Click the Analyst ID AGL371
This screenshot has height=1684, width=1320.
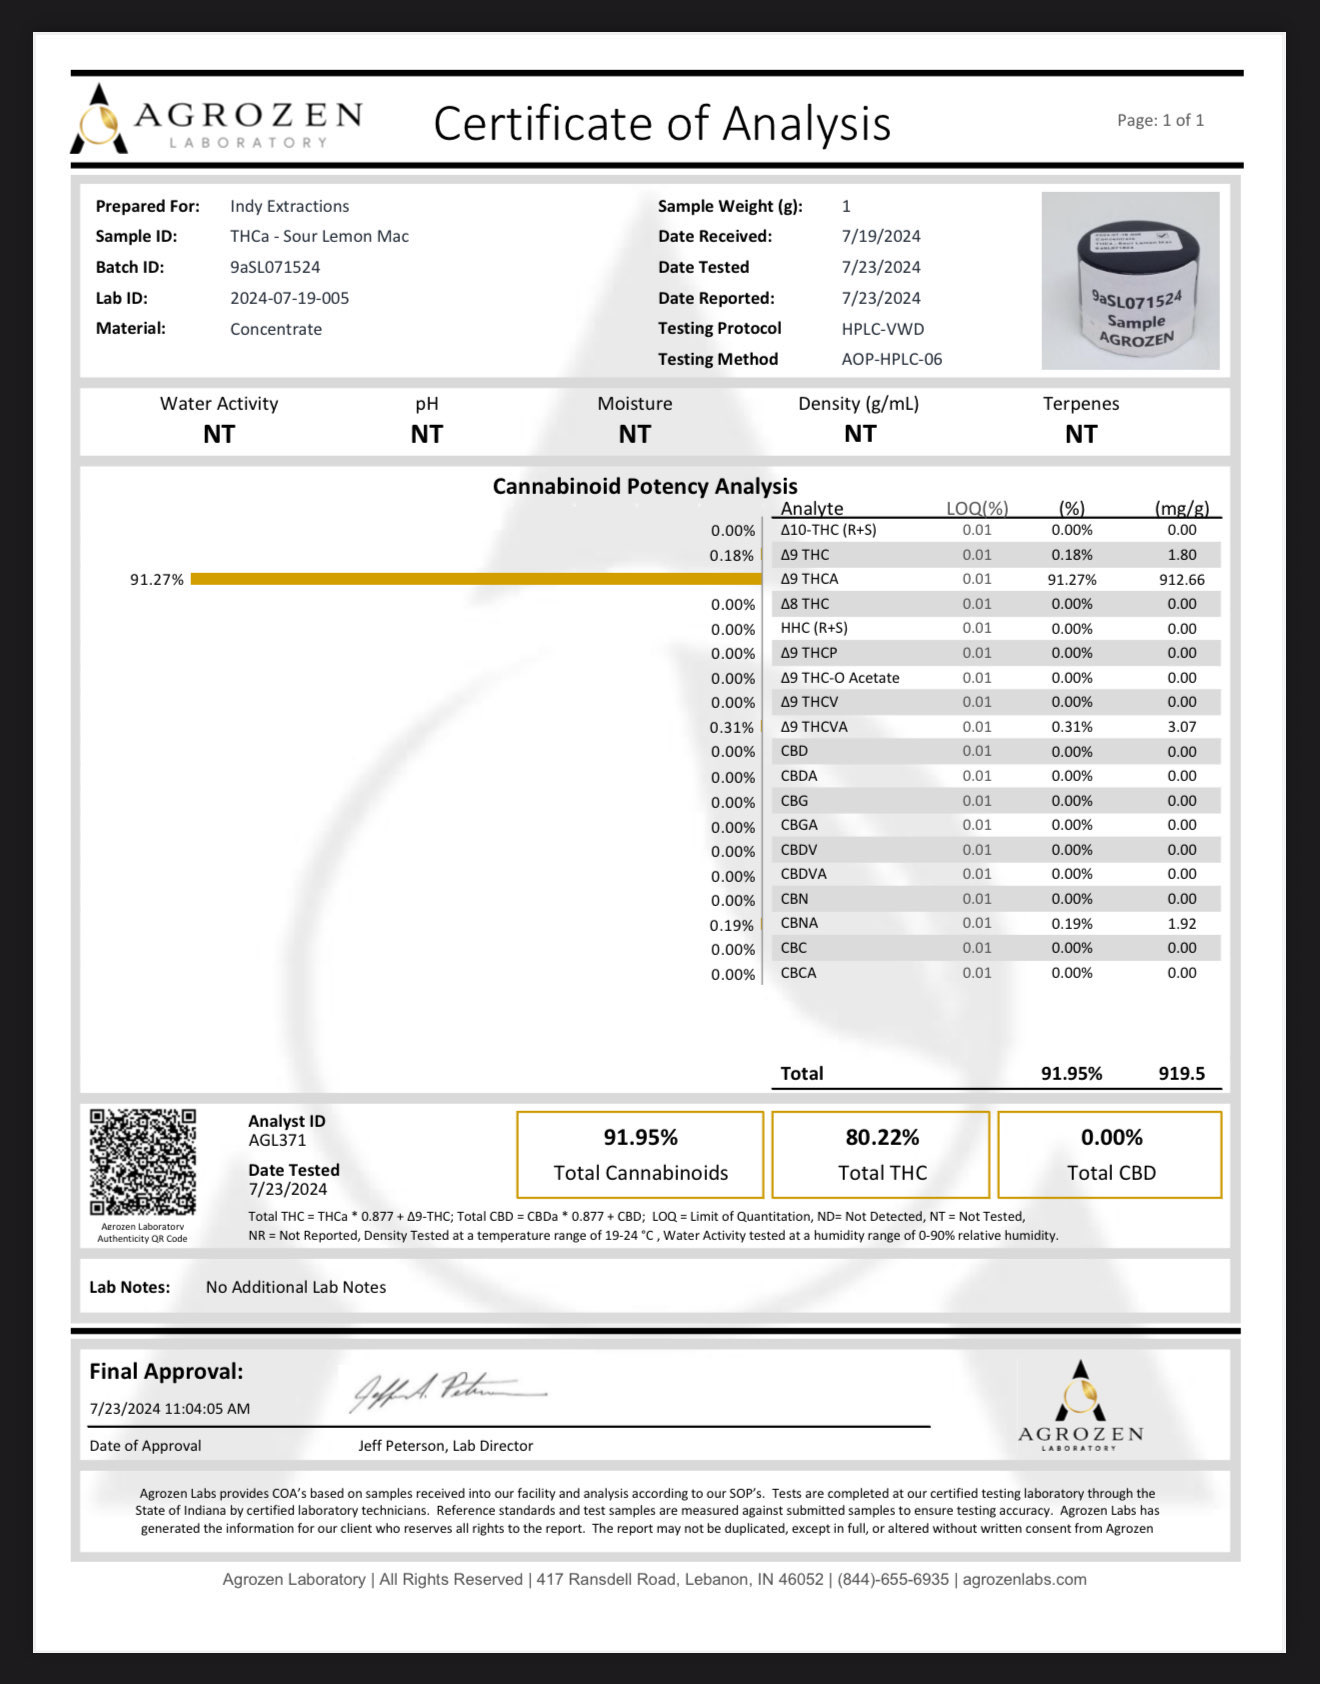277,1140
